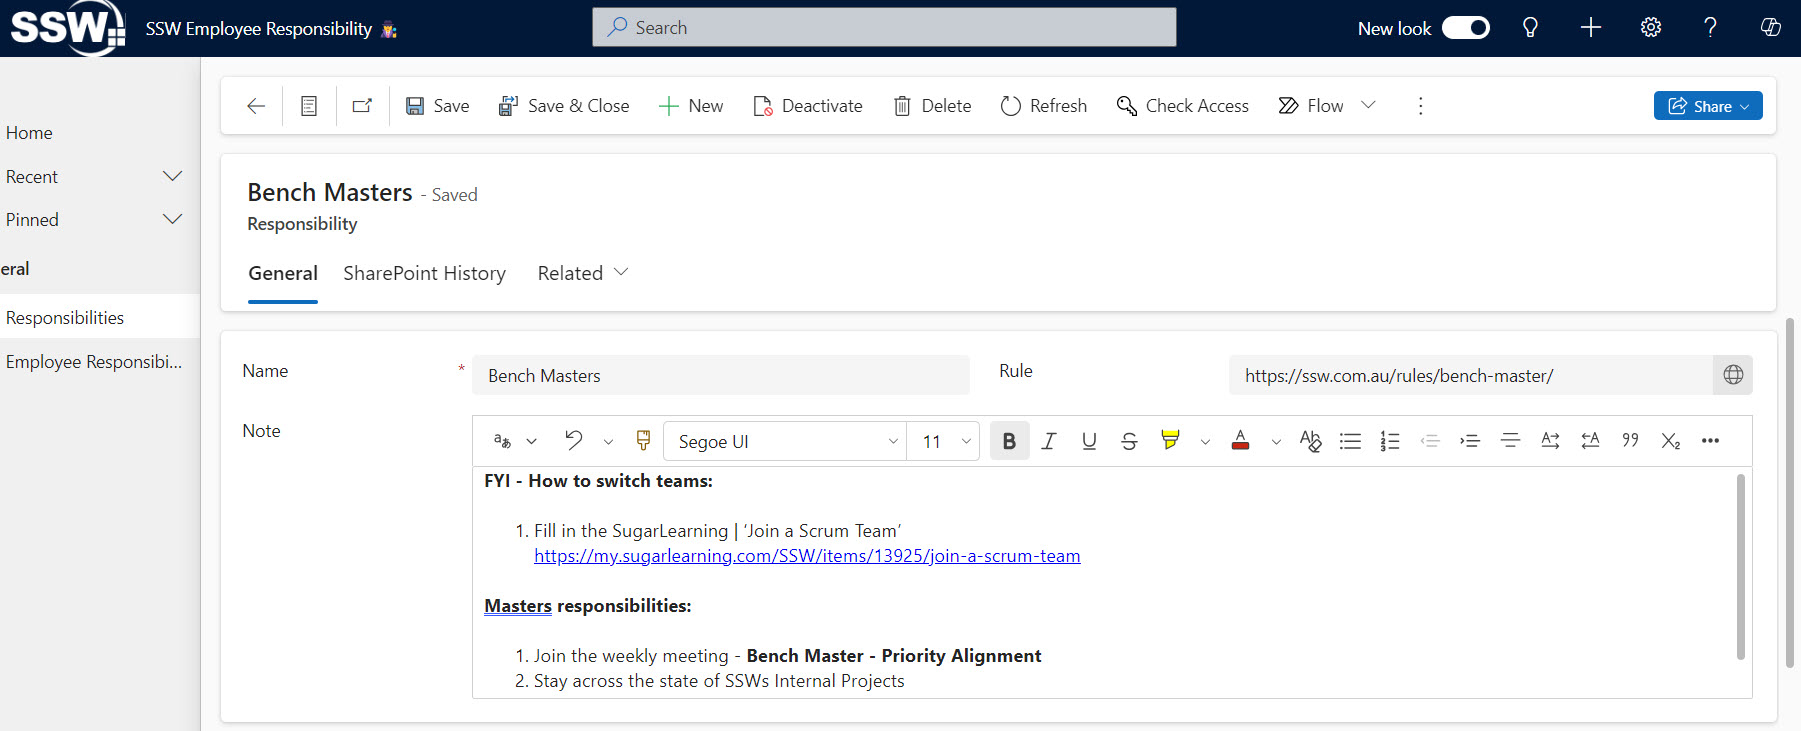Click the format painter icon
Screen dimensions: 1801x731
(x=643, y=441)
